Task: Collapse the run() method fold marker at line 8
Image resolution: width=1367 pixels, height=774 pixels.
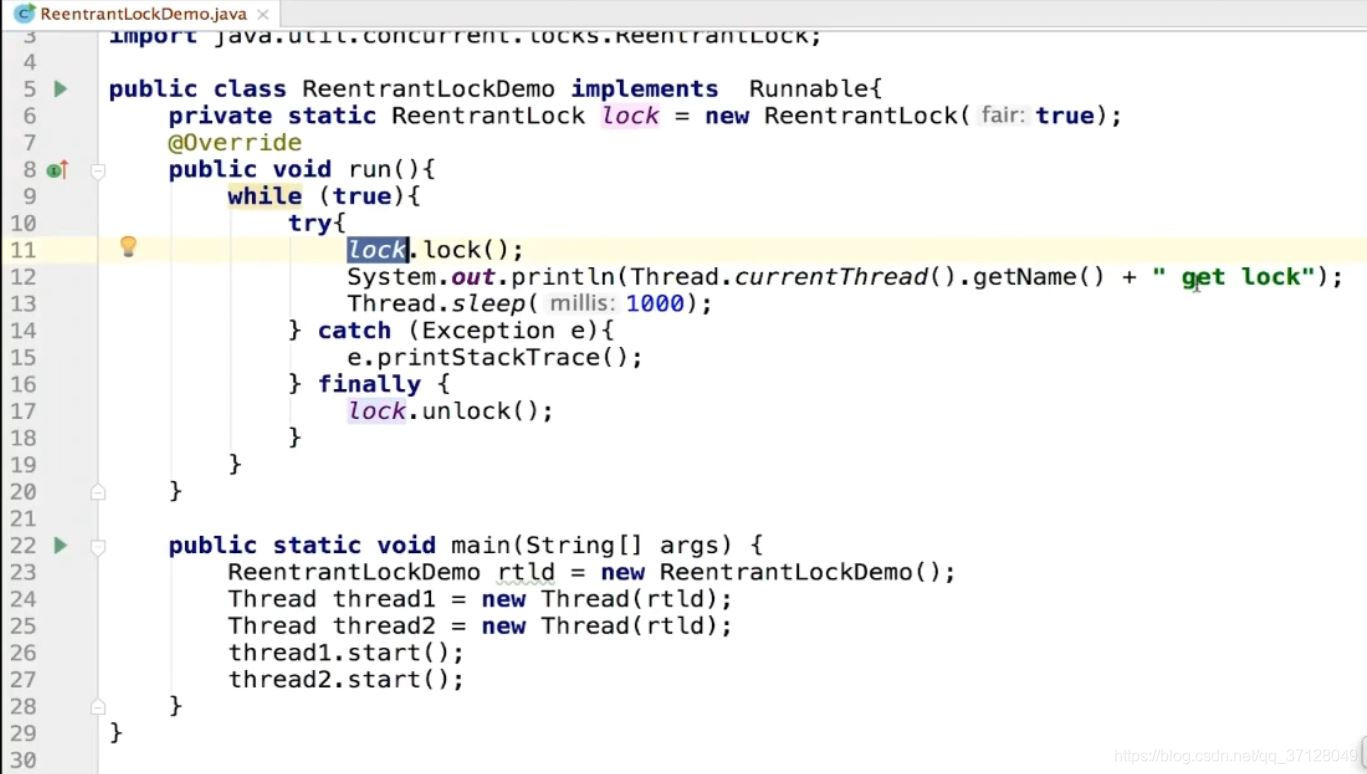Action: [x=98, y=171]
